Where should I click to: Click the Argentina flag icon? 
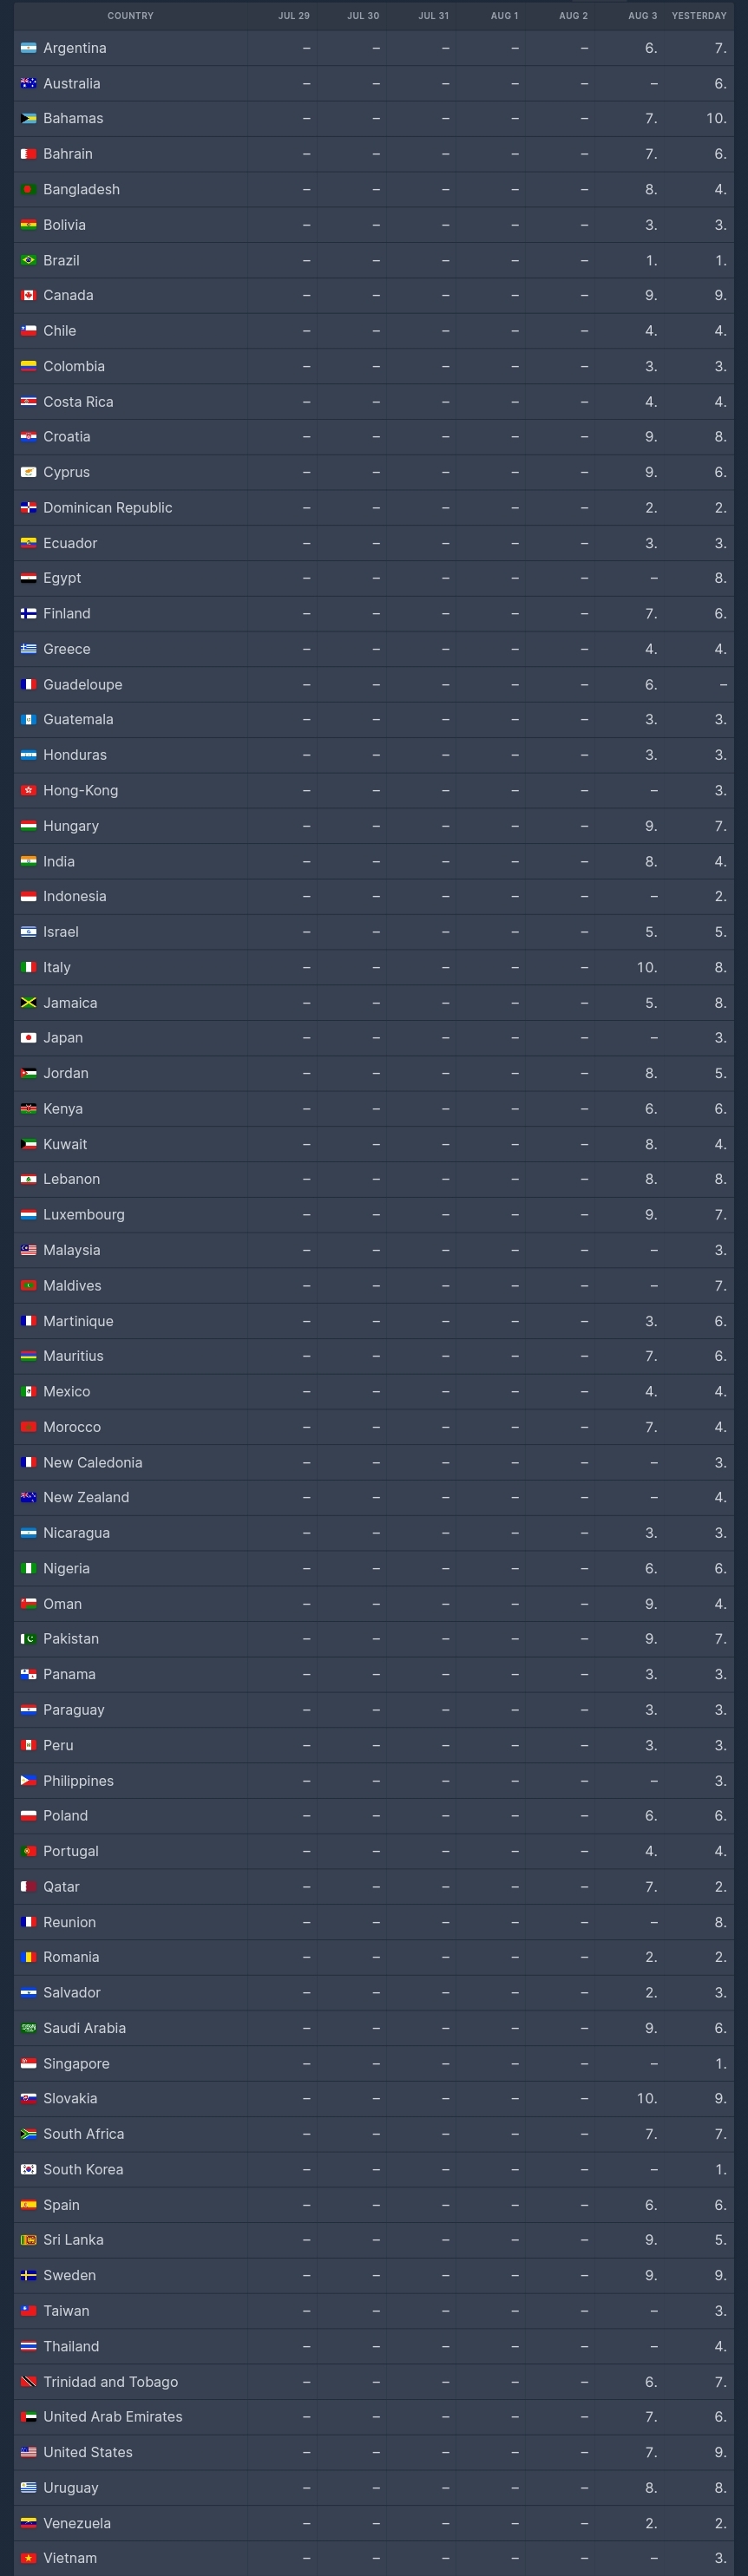point(29,48)
